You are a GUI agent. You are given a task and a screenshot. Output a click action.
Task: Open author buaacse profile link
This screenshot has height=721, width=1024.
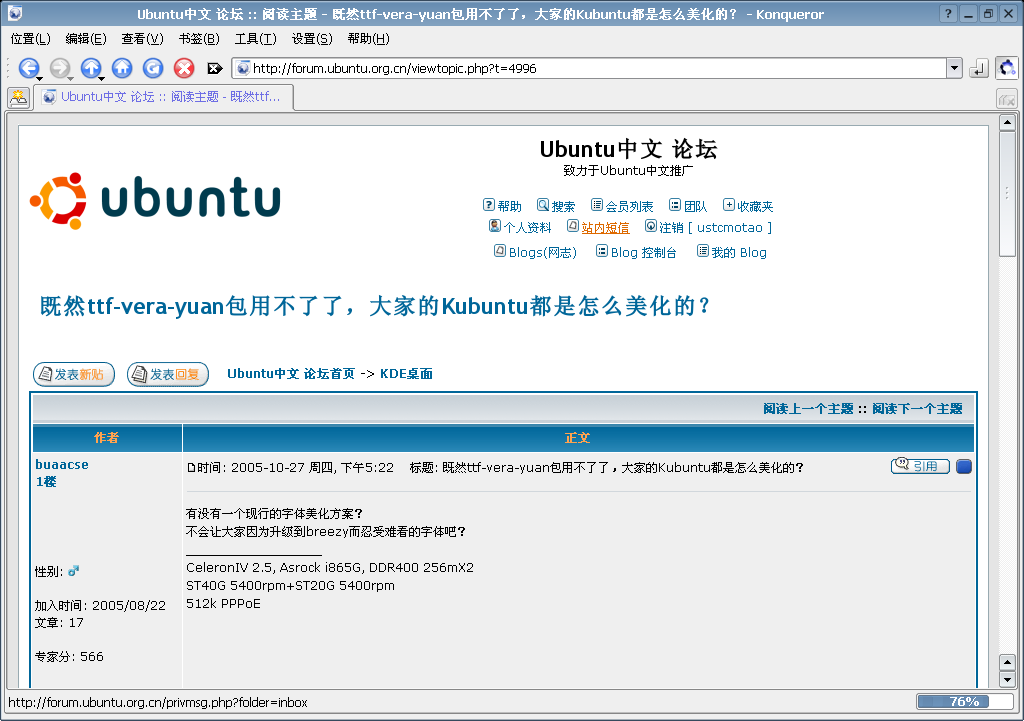pos(62,464)
